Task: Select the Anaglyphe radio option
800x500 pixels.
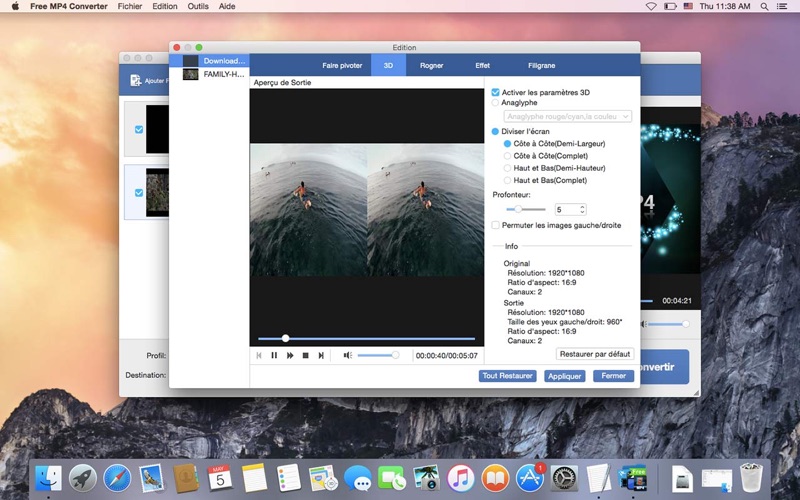Action: click(495, 103)
